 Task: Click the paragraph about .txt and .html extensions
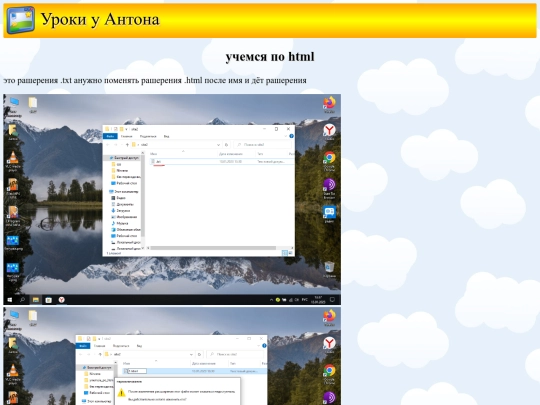[155, 80]
